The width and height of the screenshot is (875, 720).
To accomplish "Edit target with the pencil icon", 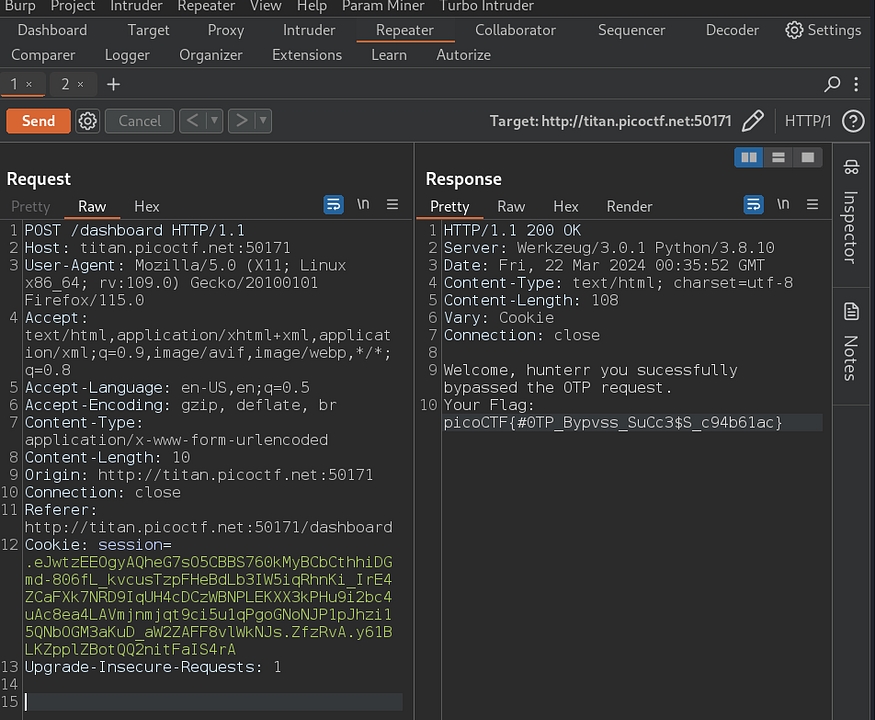I will point(753,121).
